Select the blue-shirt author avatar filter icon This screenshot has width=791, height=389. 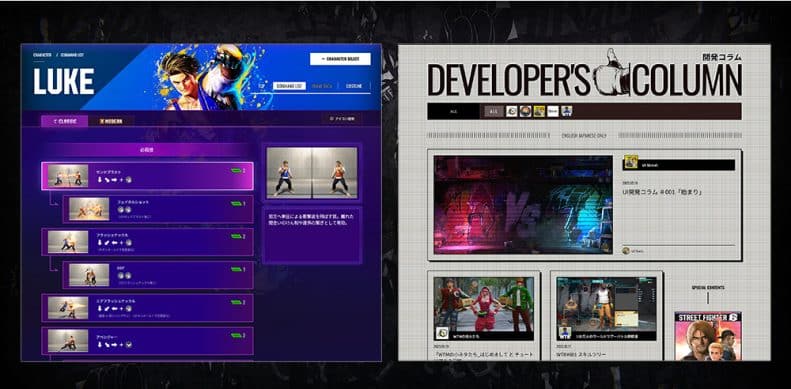tap(567, 112)
